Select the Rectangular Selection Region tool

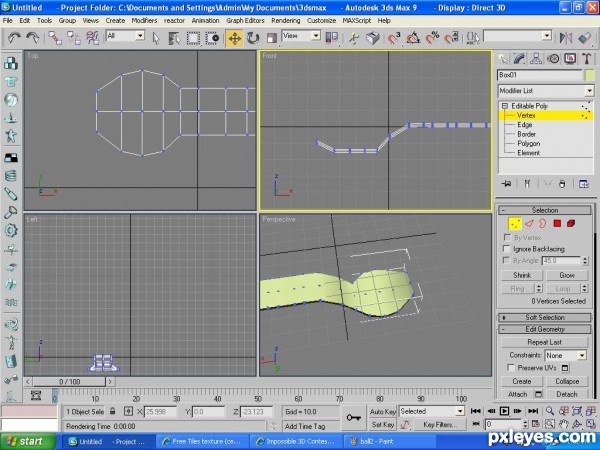[x=193, y=38]
